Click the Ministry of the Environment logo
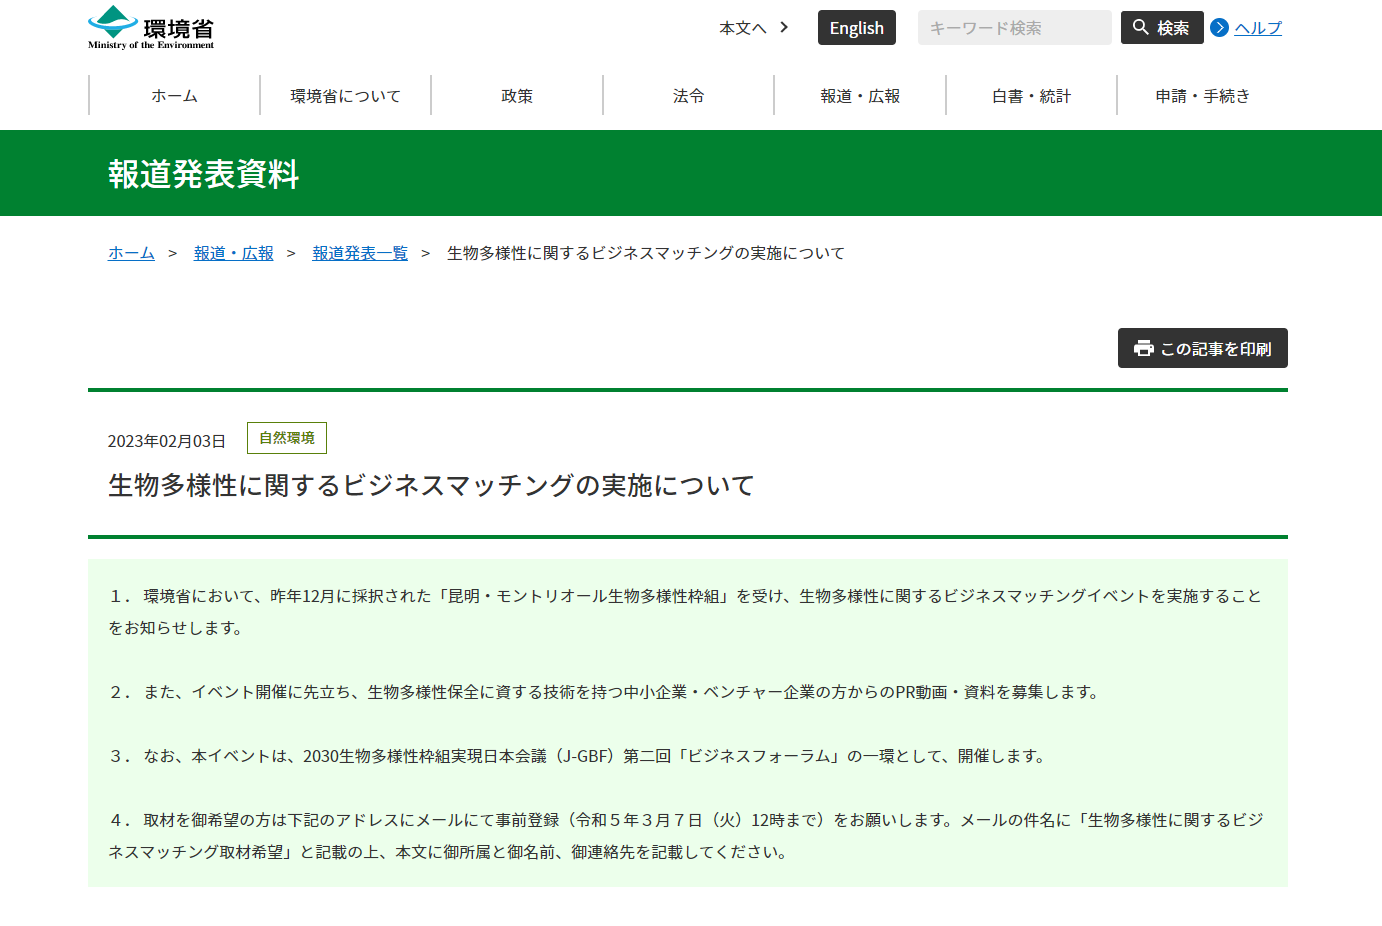Image resolution: width=1382 pixels, height=926 pixels. (151, 28)
